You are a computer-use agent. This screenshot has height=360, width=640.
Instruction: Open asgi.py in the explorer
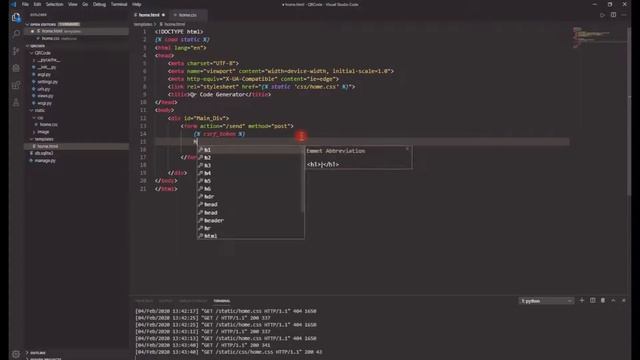44,75
